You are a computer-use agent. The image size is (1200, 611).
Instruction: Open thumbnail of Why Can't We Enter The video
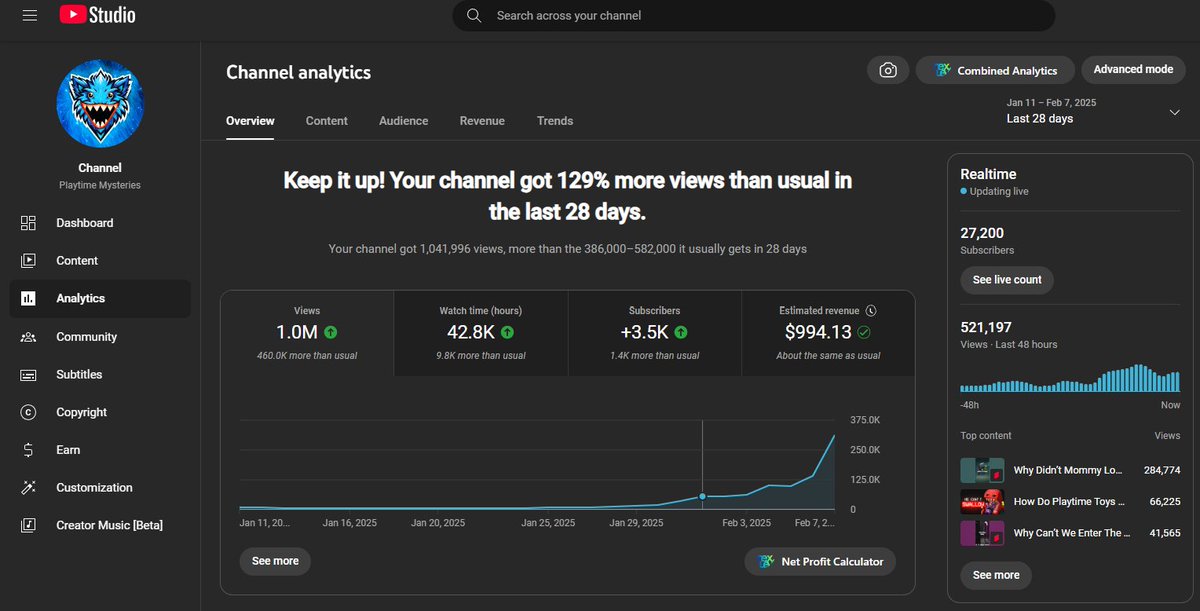982,533
